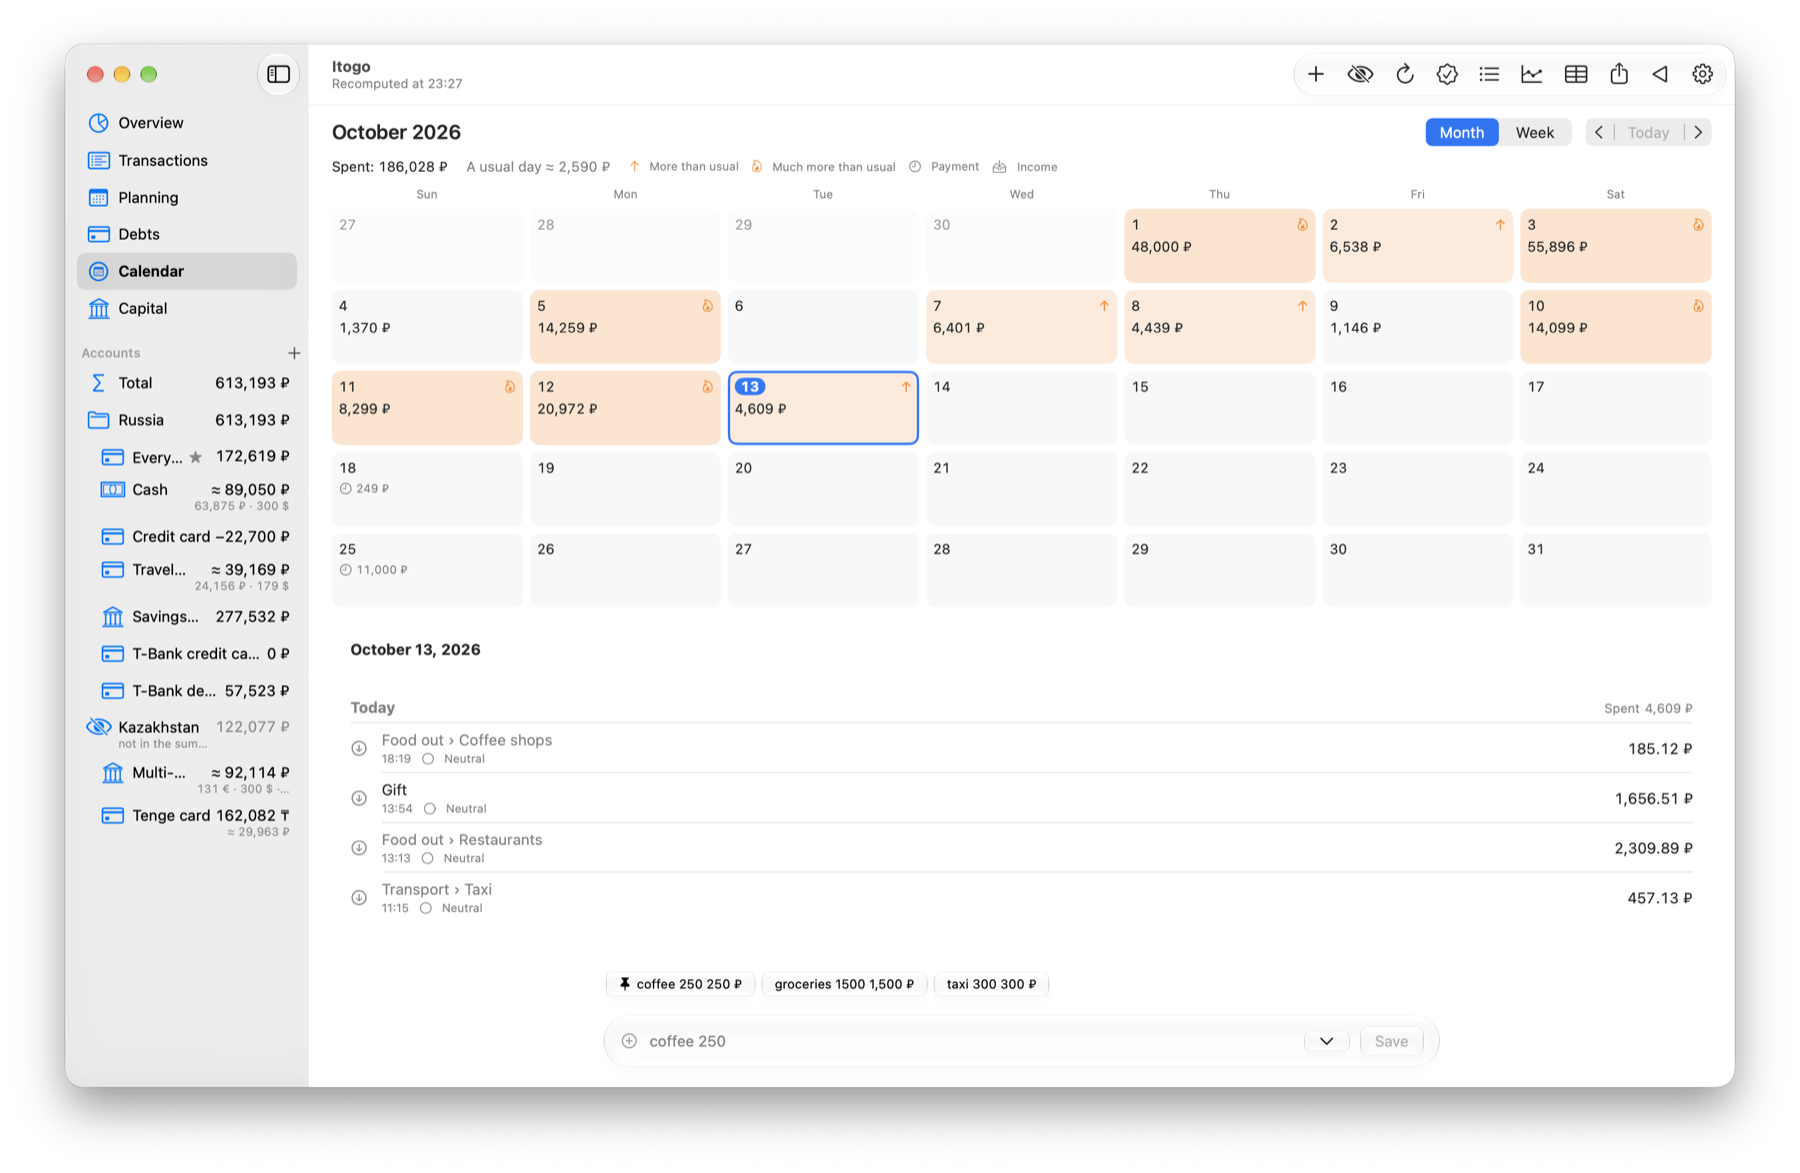The height and width of the screenshot is (1173, 1800).
Task: Open the Debts section
Action: [x=187, y=234]
